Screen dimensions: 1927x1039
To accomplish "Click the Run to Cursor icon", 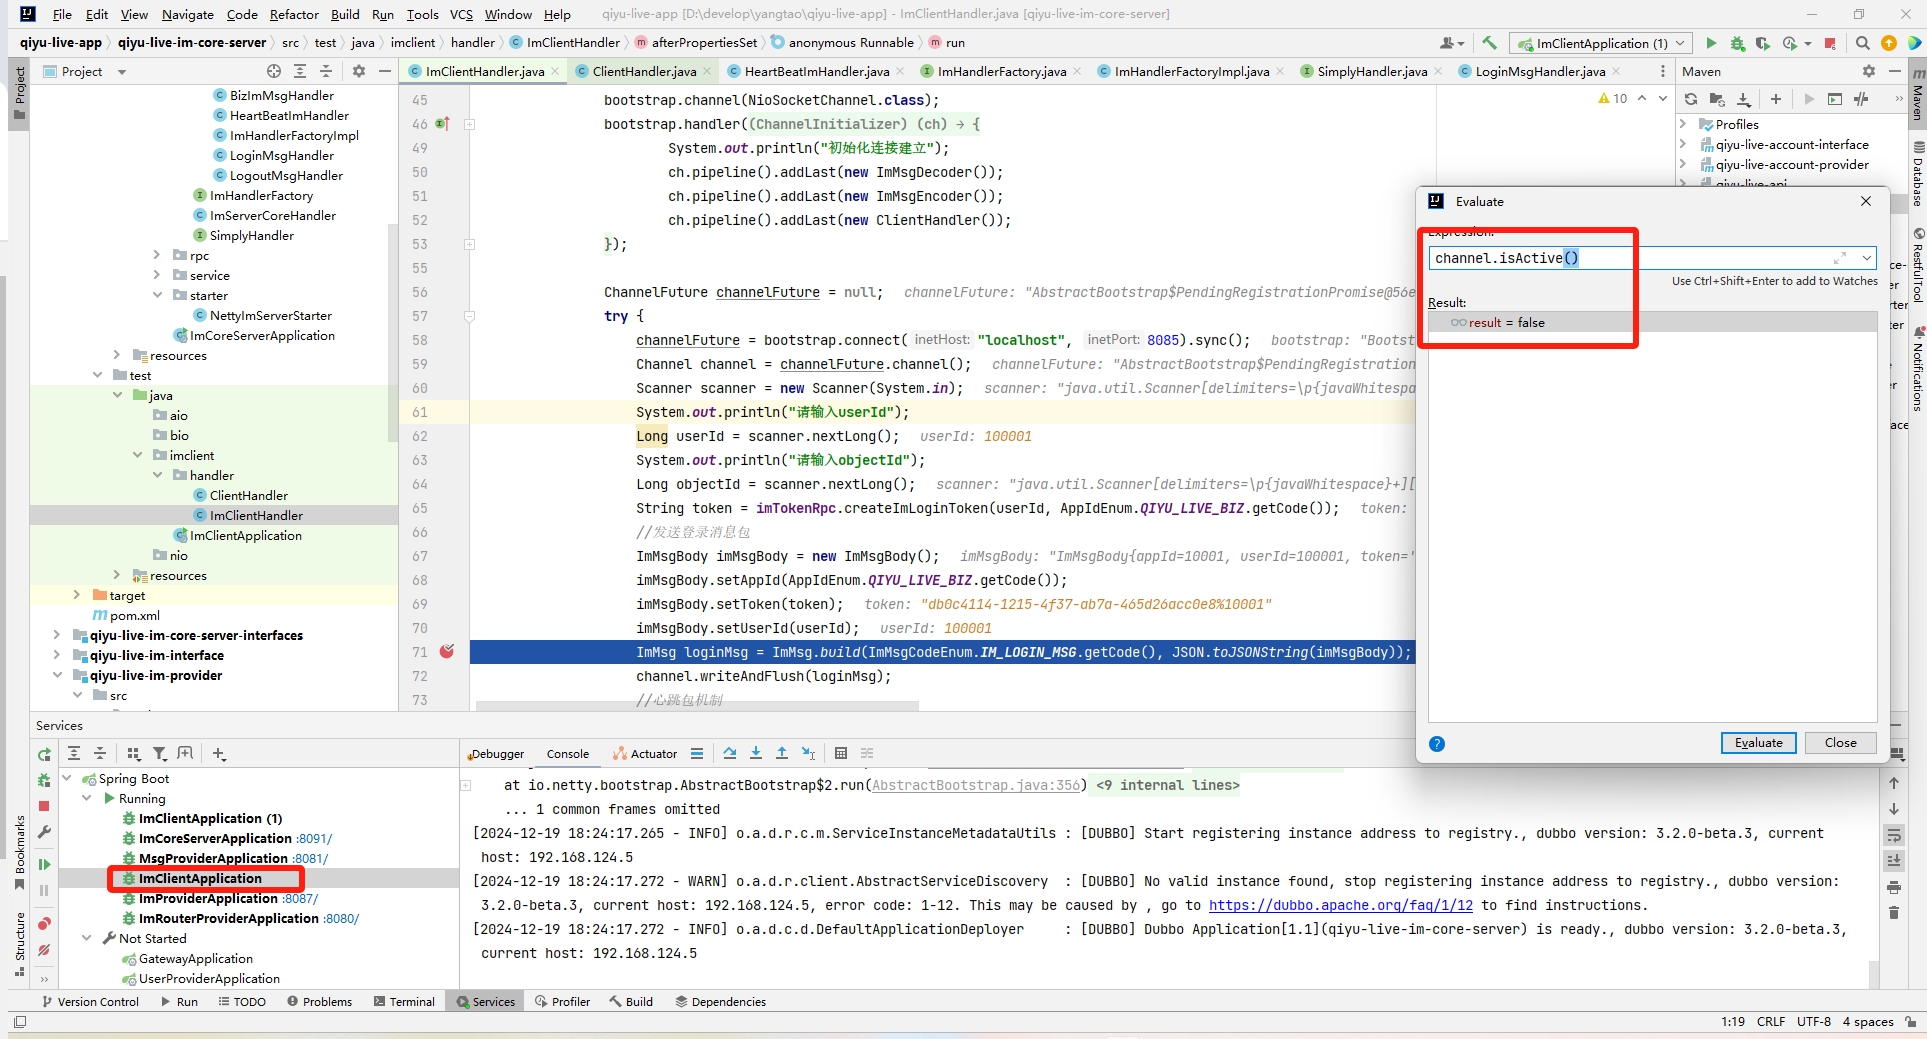I will 808,753.
